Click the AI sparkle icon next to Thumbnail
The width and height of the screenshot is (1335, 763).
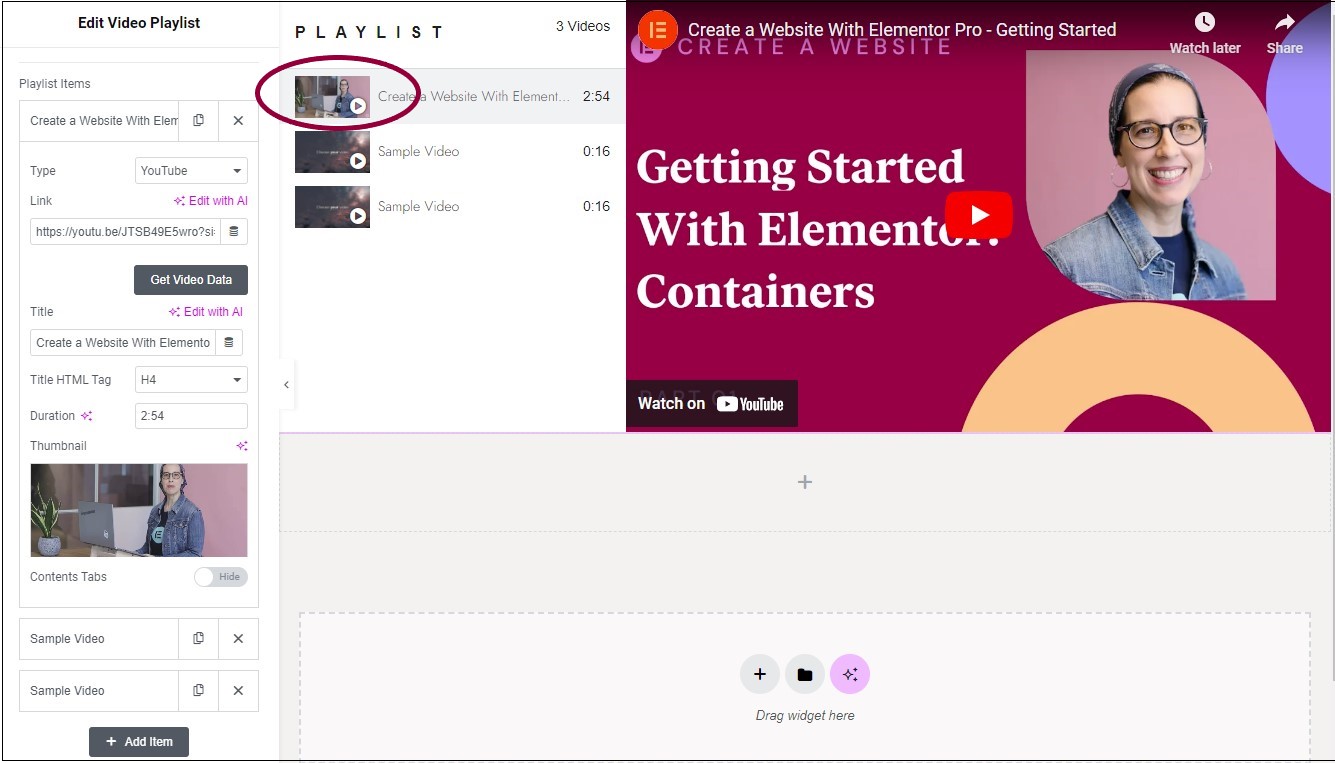tap(241, 446)
